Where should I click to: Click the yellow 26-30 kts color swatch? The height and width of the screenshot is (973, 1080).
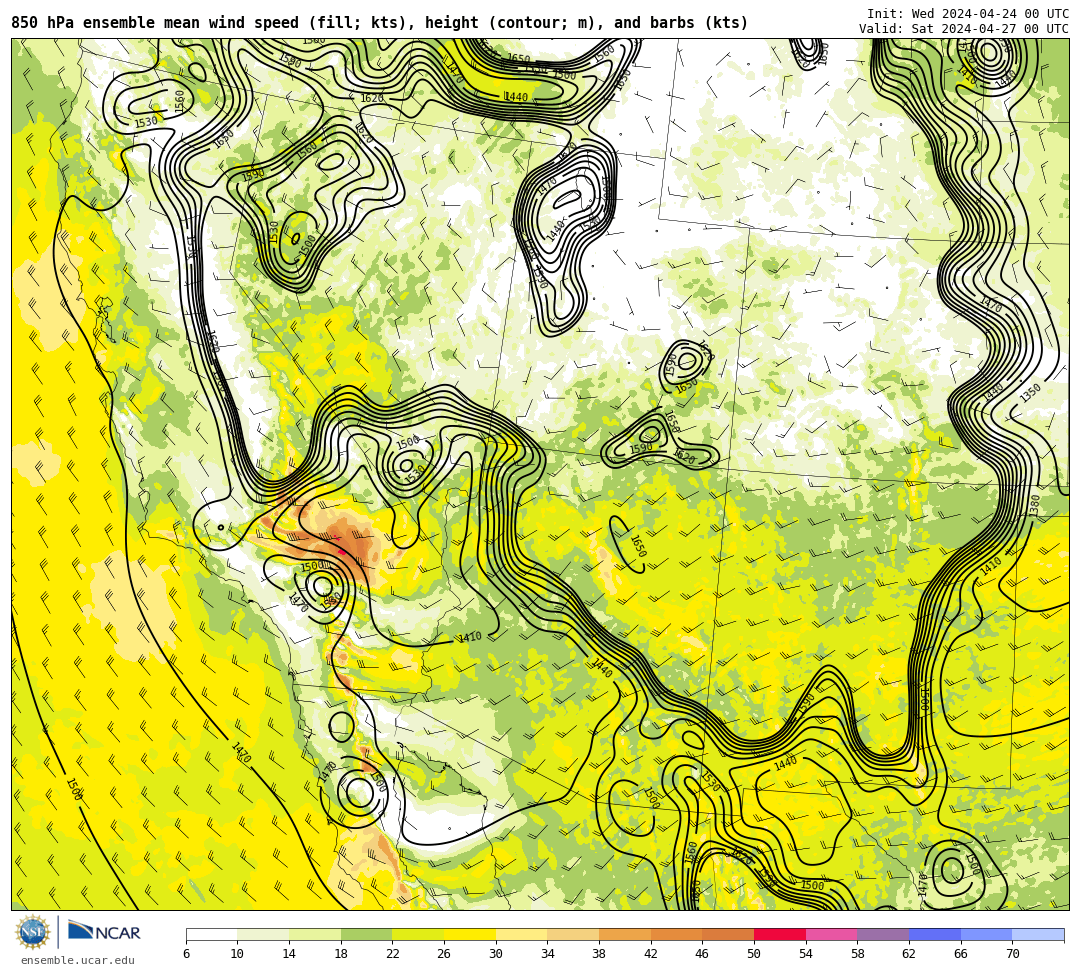pos(470,934)
